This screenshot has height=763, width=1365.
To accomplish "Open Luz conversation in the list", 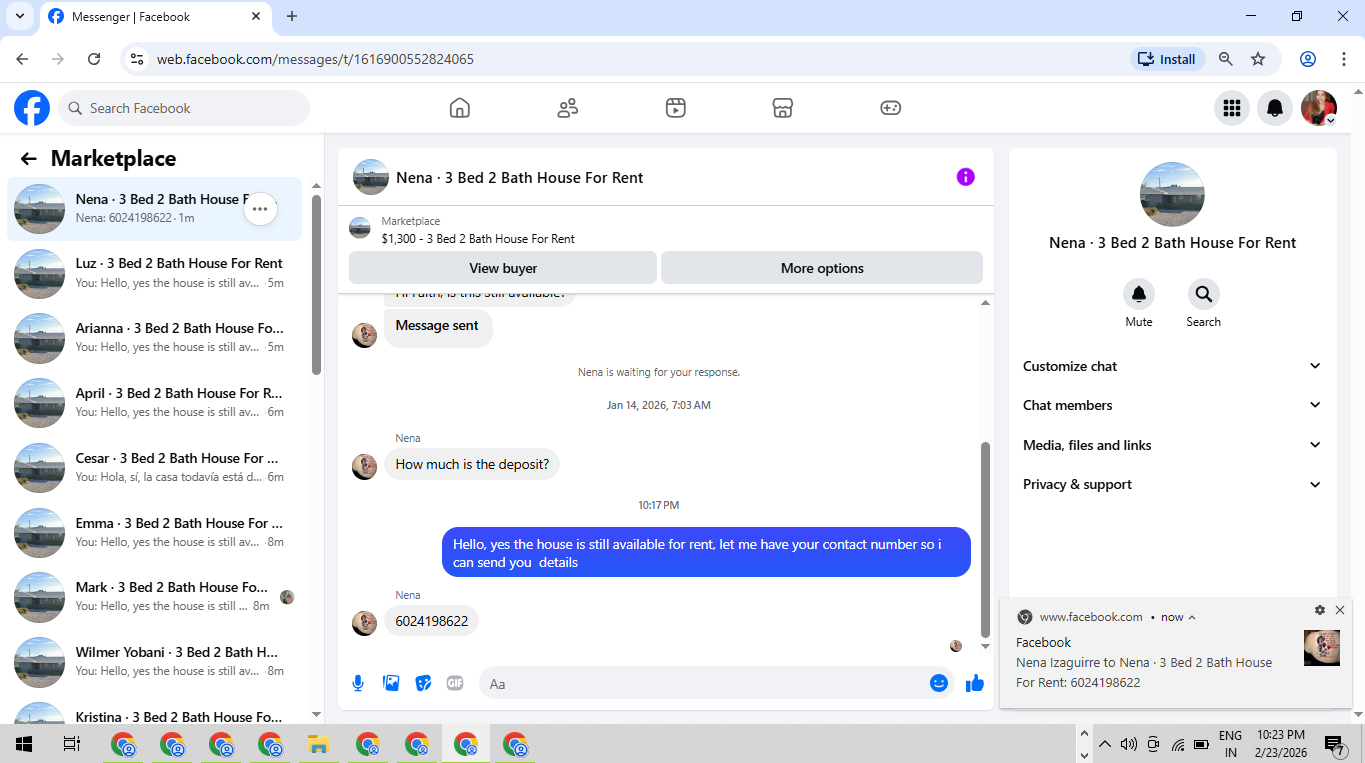I will (155, 273).
